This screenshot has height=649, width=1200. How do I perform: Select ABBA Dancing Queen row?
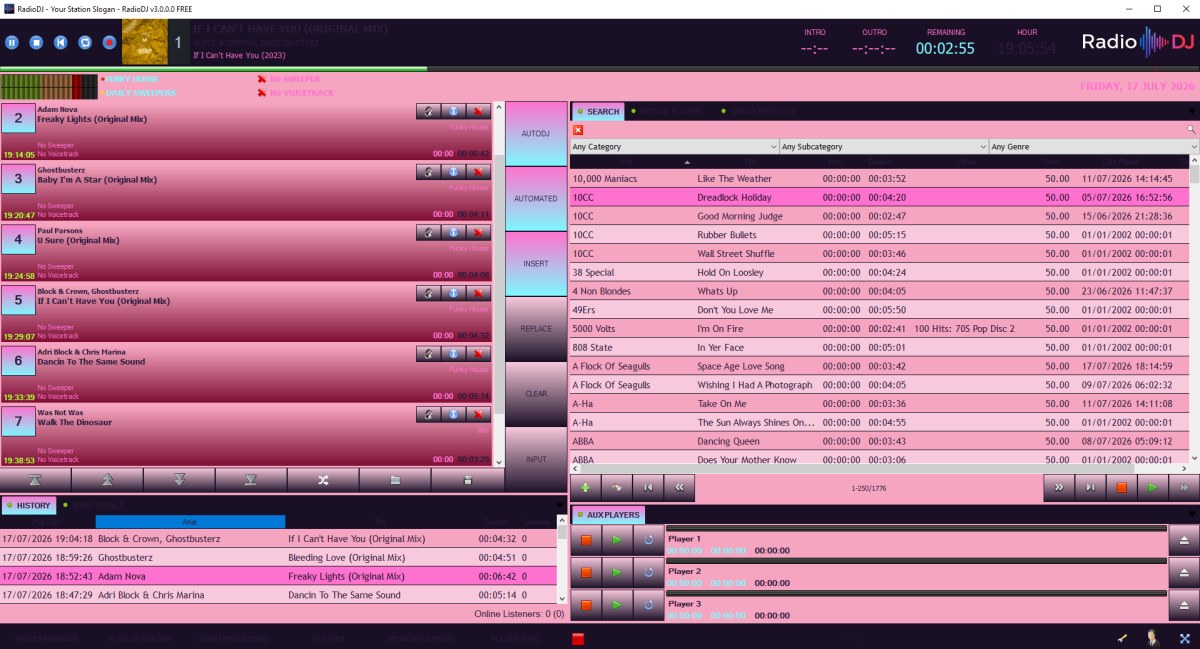pyautogui.click(x=879, y=441)
